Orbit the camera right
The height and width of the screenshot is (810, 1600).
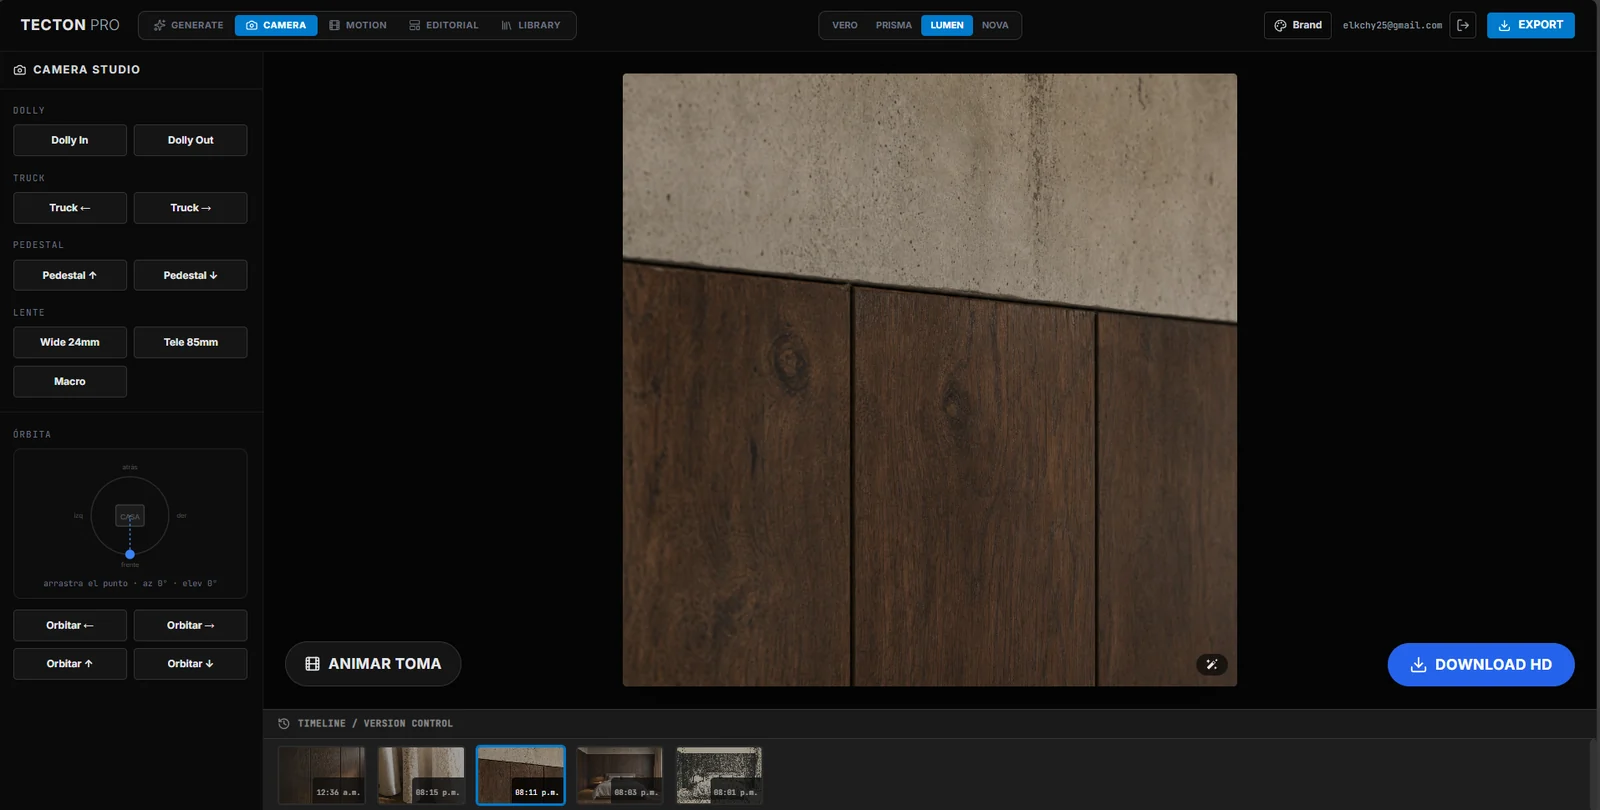click(191, 625)
